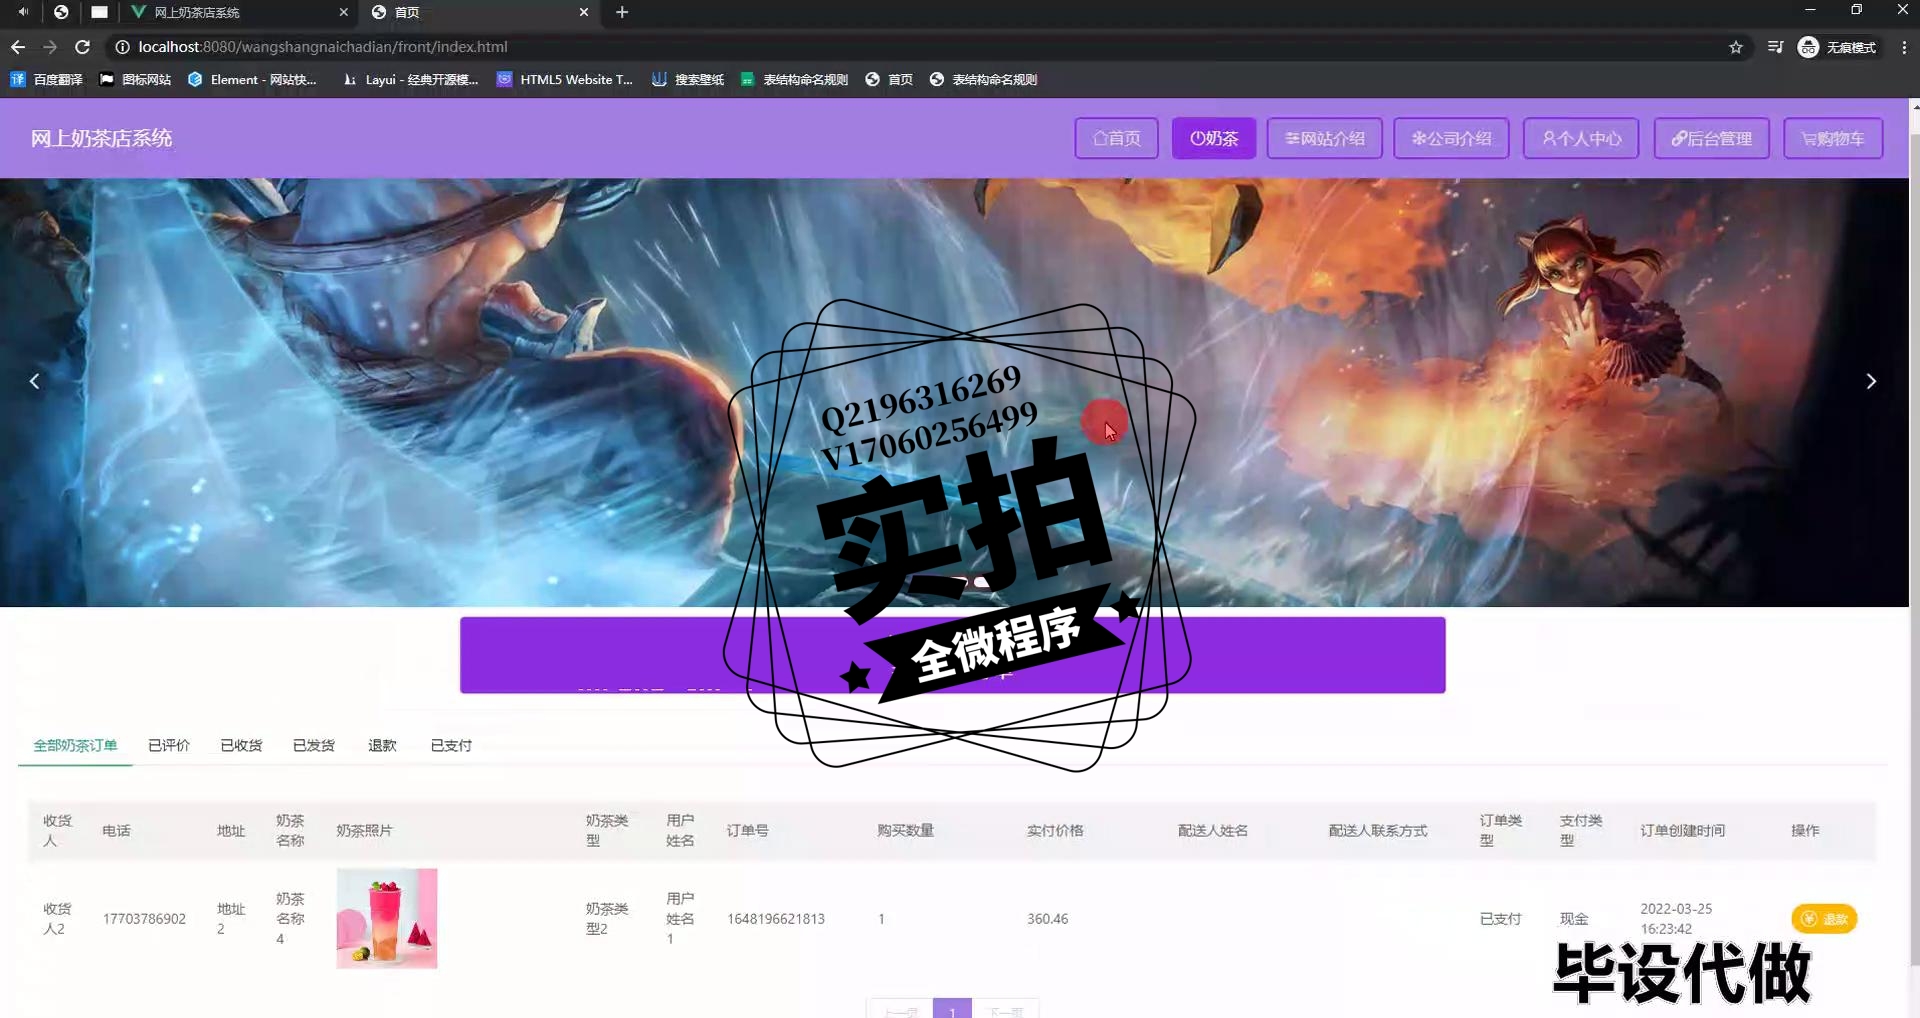Viewport: 1920px width, 1018px height.
Task: Click the 实付价格 column header
Action: tap(1055, 830)
